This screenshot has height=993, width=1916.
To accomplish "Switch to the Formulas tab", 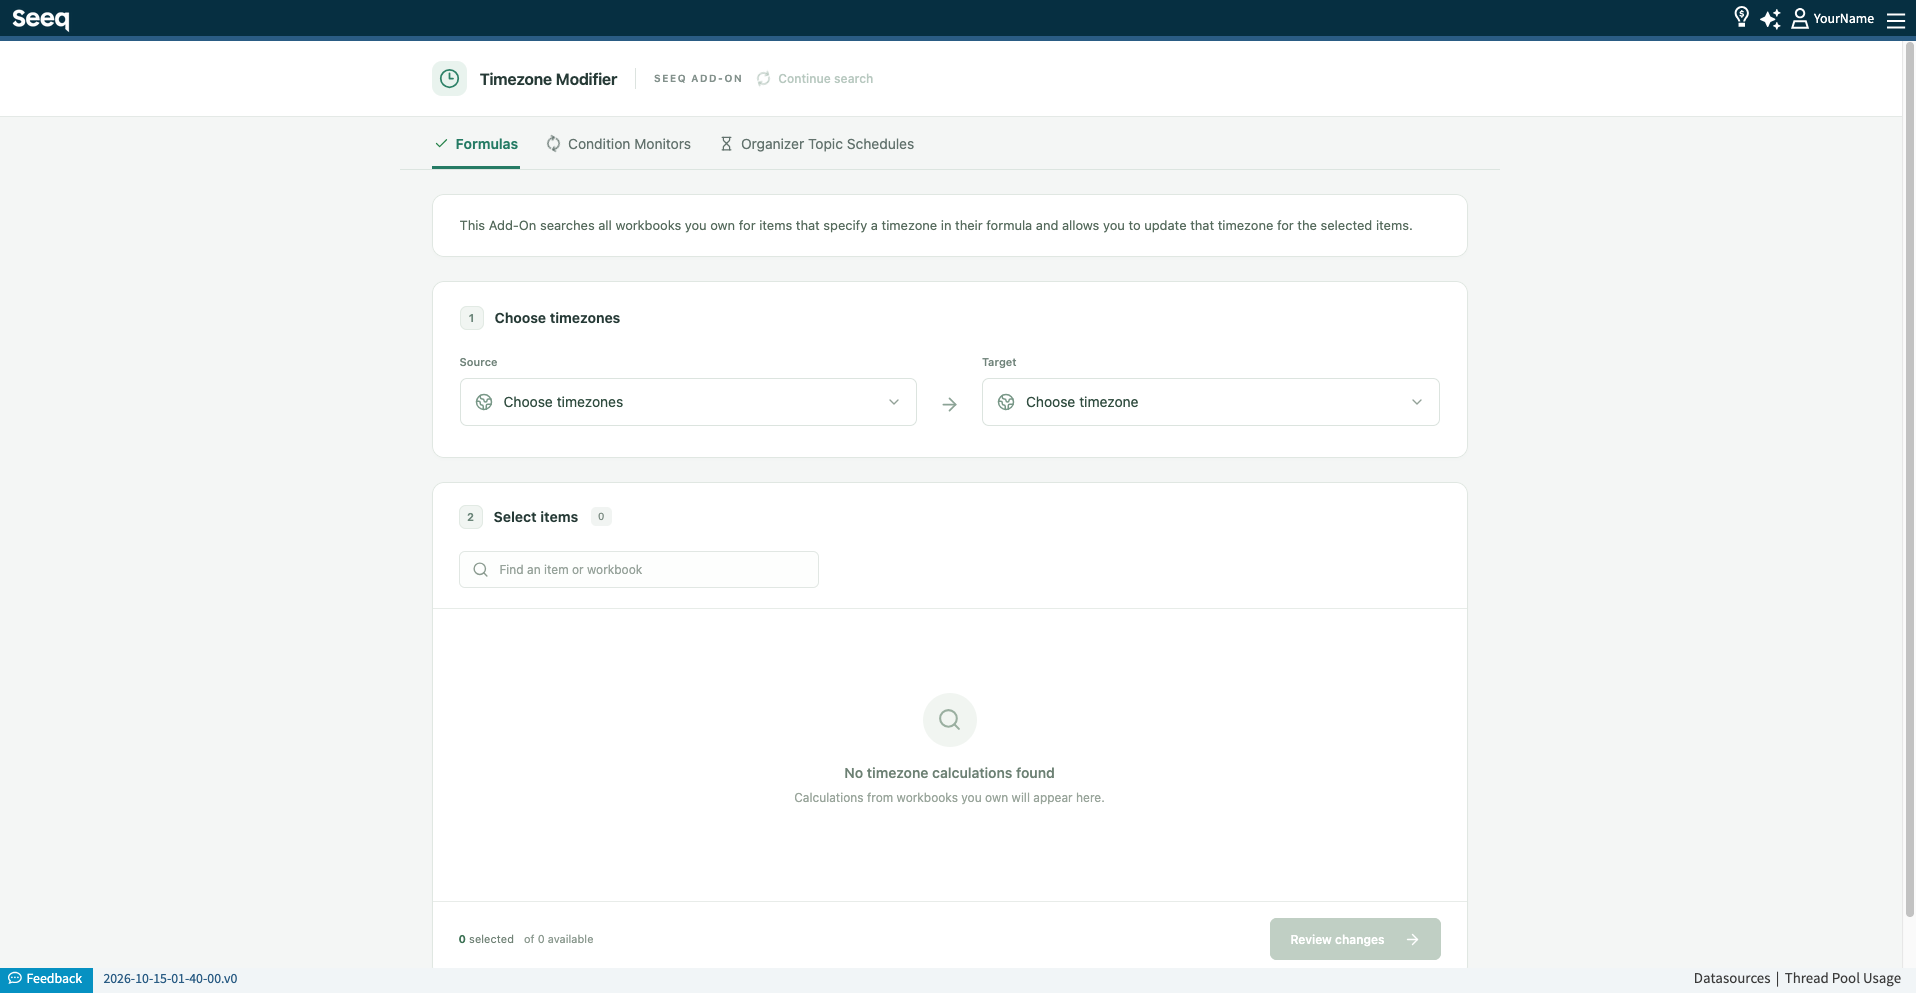I will (x=476, y=144).
